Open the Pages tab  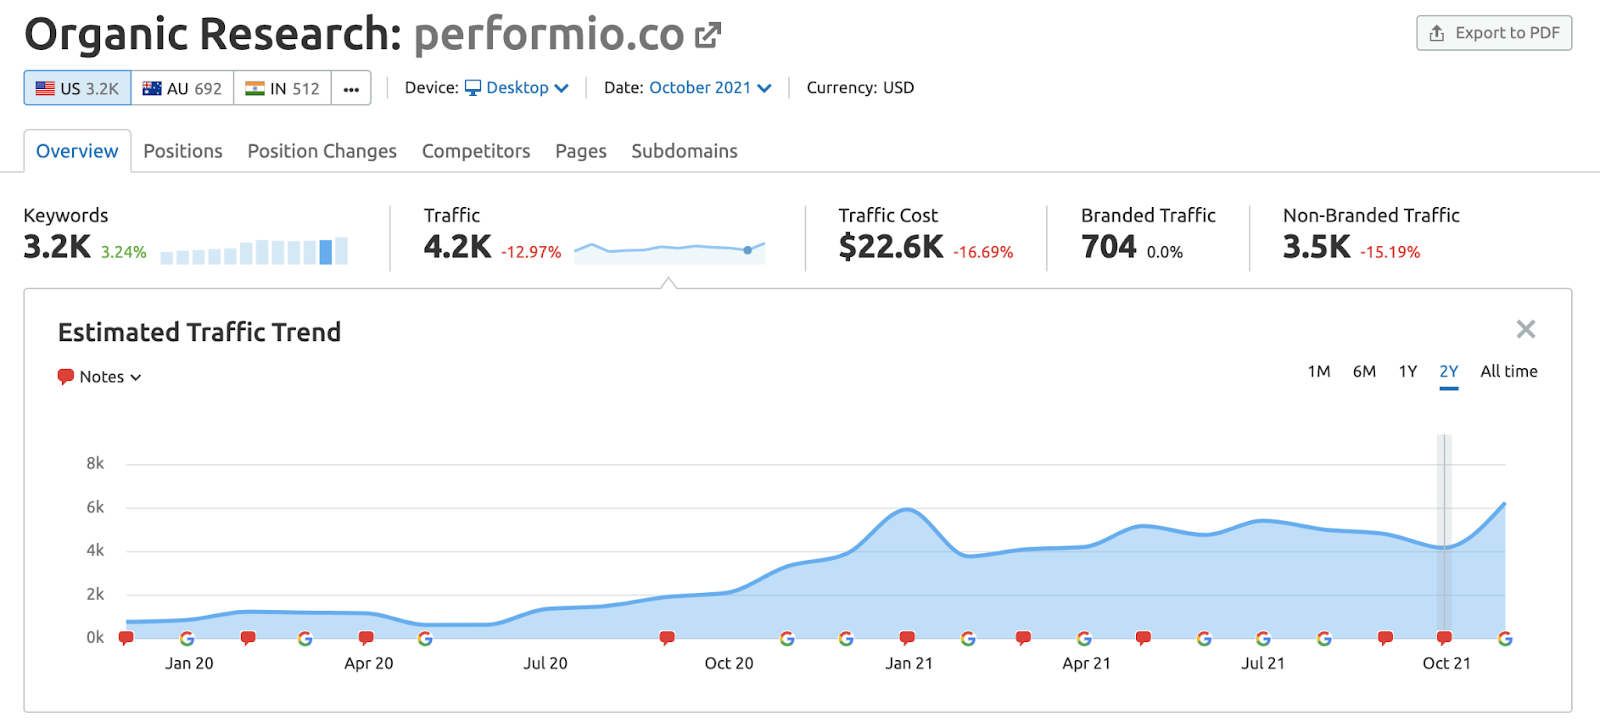click(581, 151)
